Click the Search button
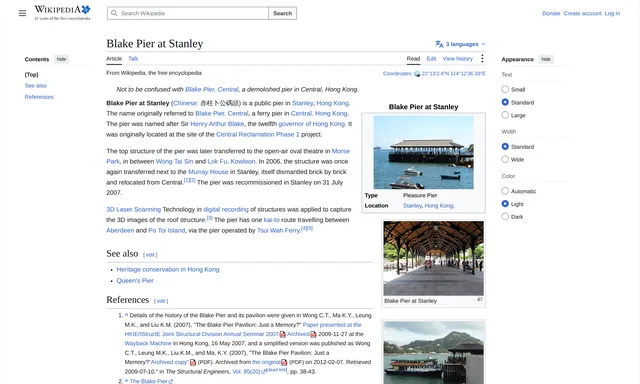The image size is (640, 384). click(282, 13)
